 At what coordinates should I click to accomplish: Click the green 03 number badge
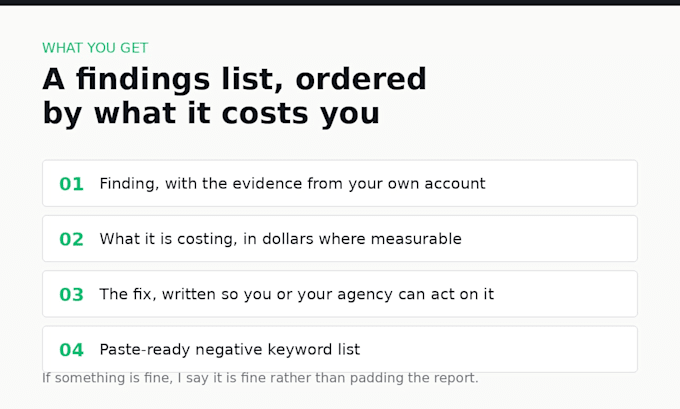click(71, 294)
